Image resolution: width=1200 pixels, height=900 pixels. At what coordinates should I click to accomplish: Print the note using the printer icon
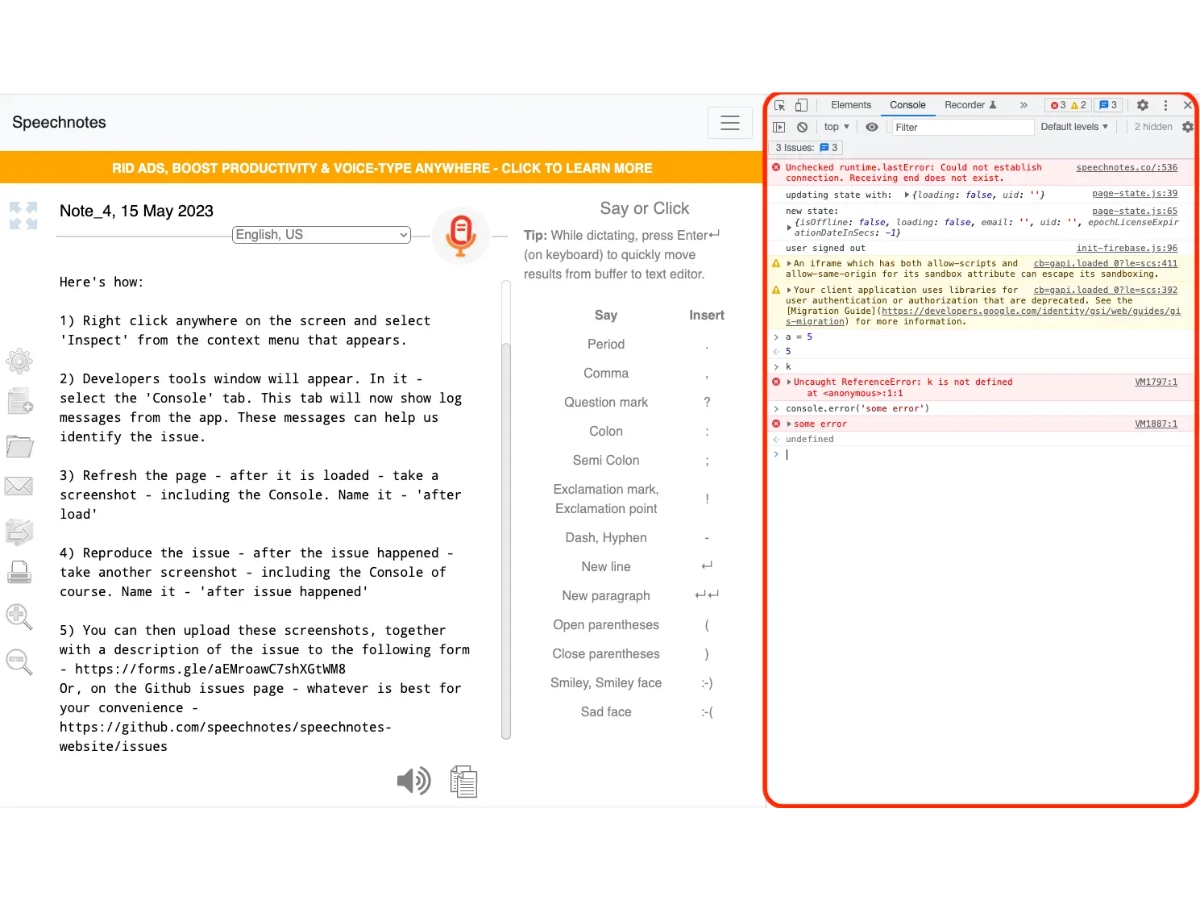[x=19, y=572]
